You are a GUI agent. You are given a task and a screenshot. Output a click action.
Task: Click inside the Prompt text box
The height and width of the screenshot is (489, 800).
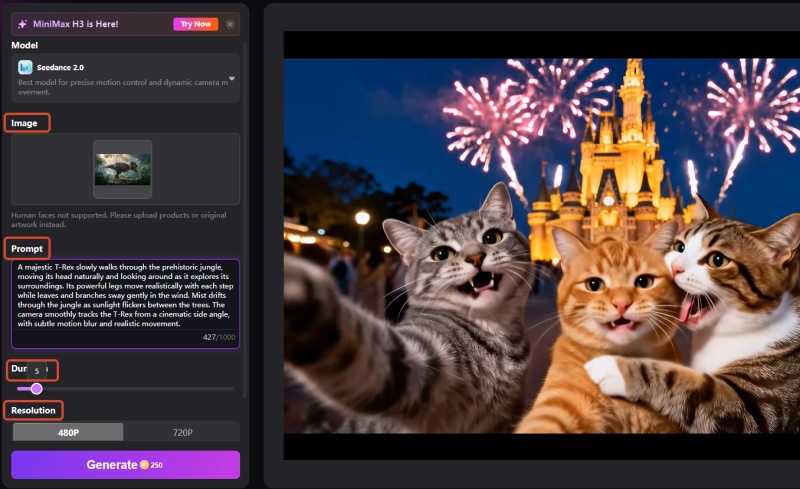pos(126,304)
